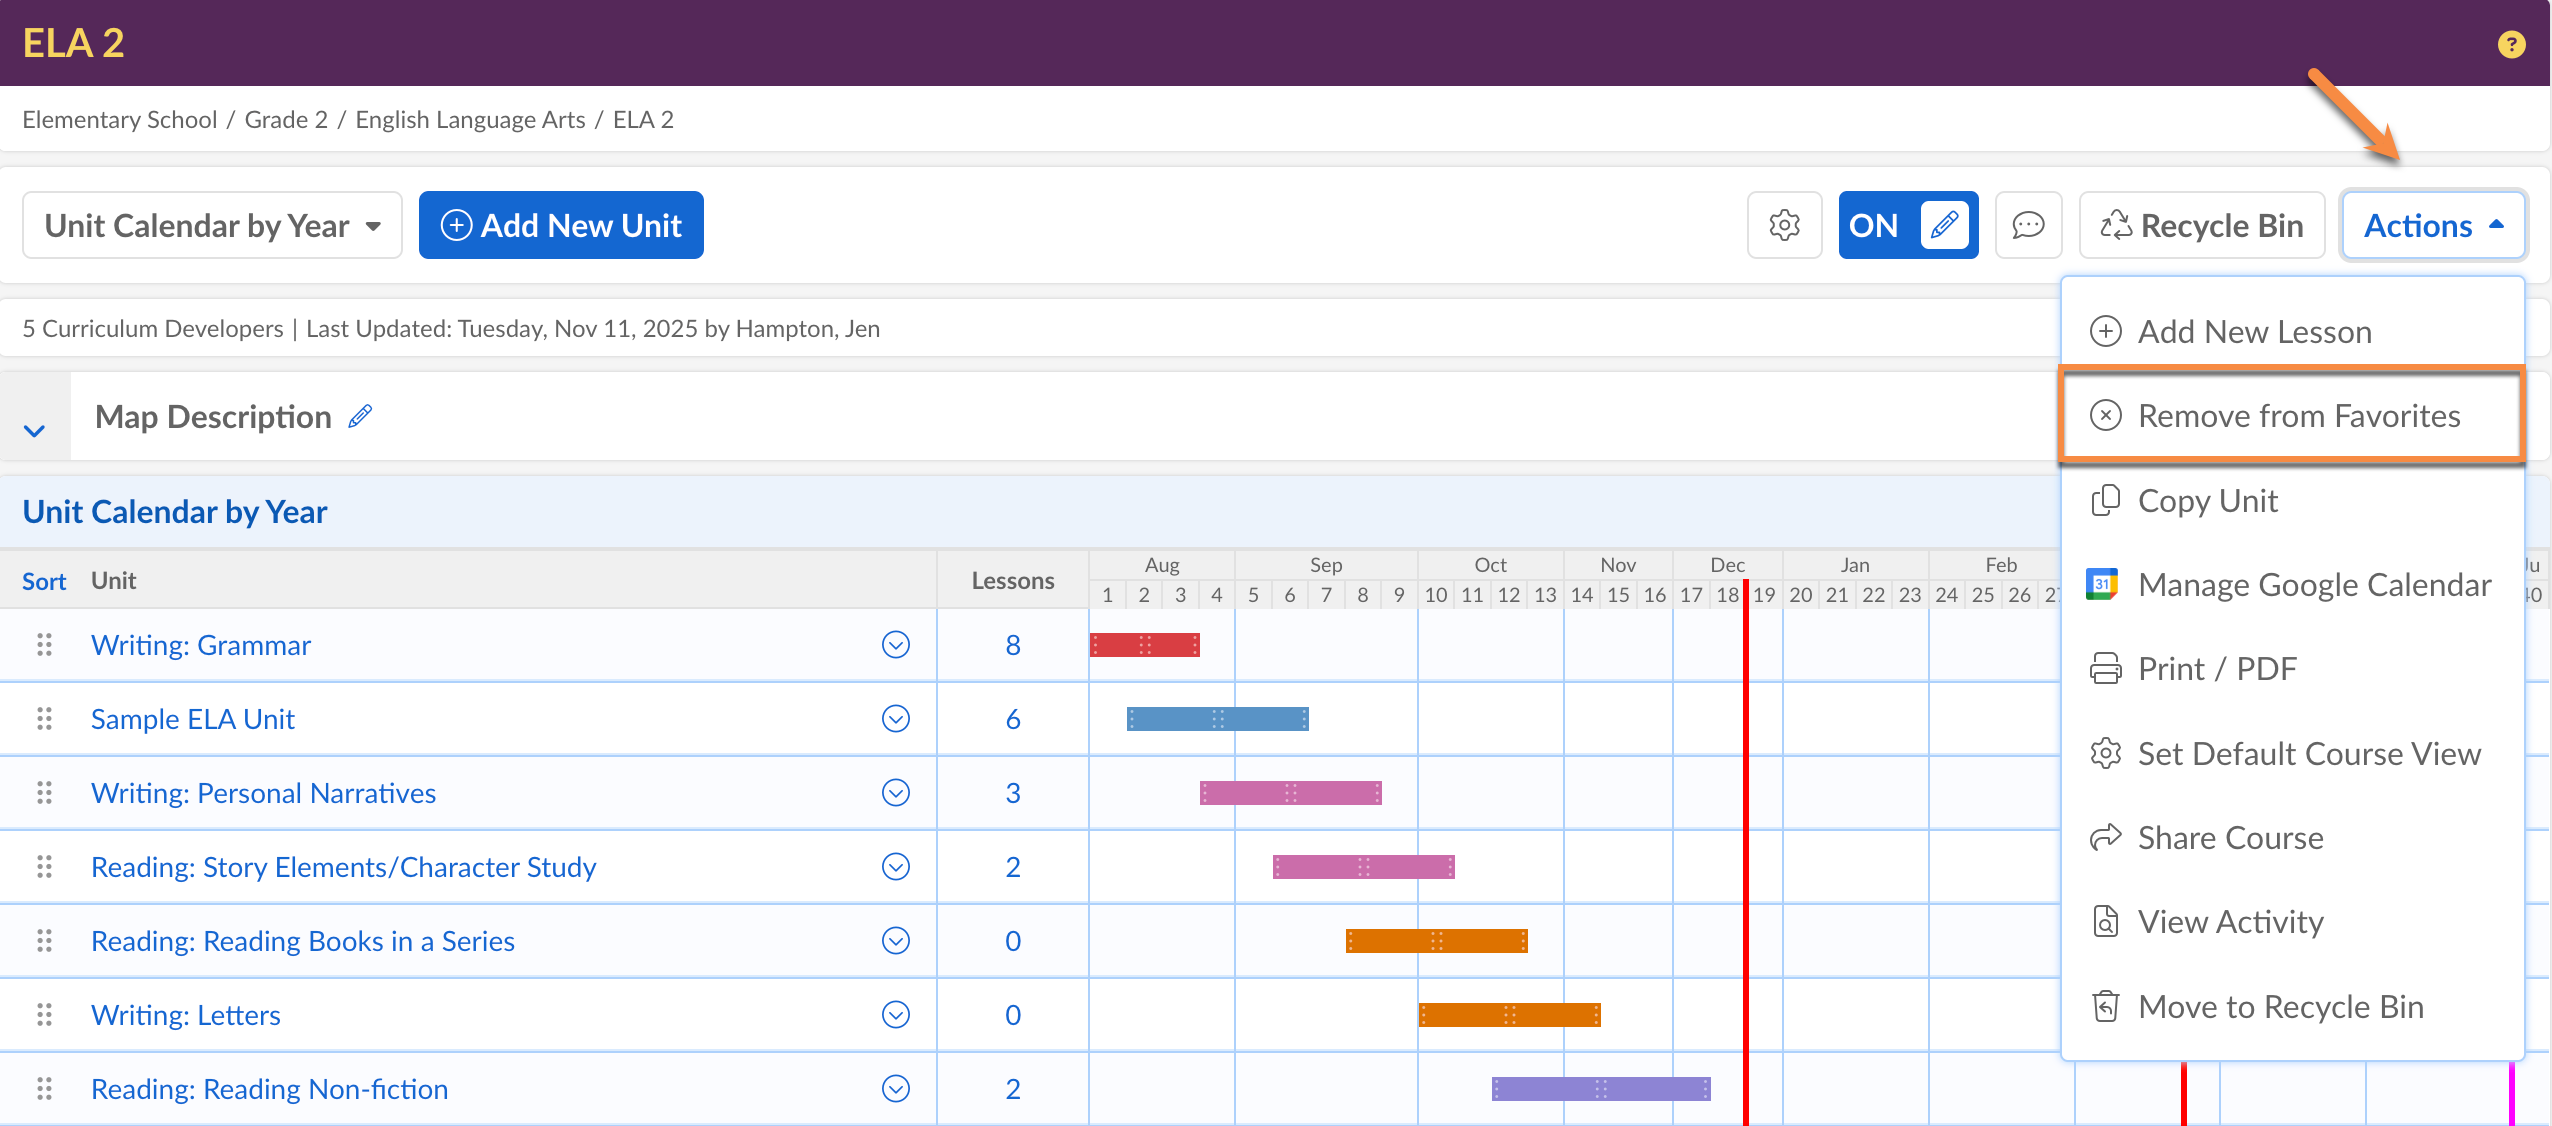Image resolution: width=2552 pixels, height=1126 pixels.
Task: Choose Move to Recycle Bin menu entry
Action: 2280,1007
